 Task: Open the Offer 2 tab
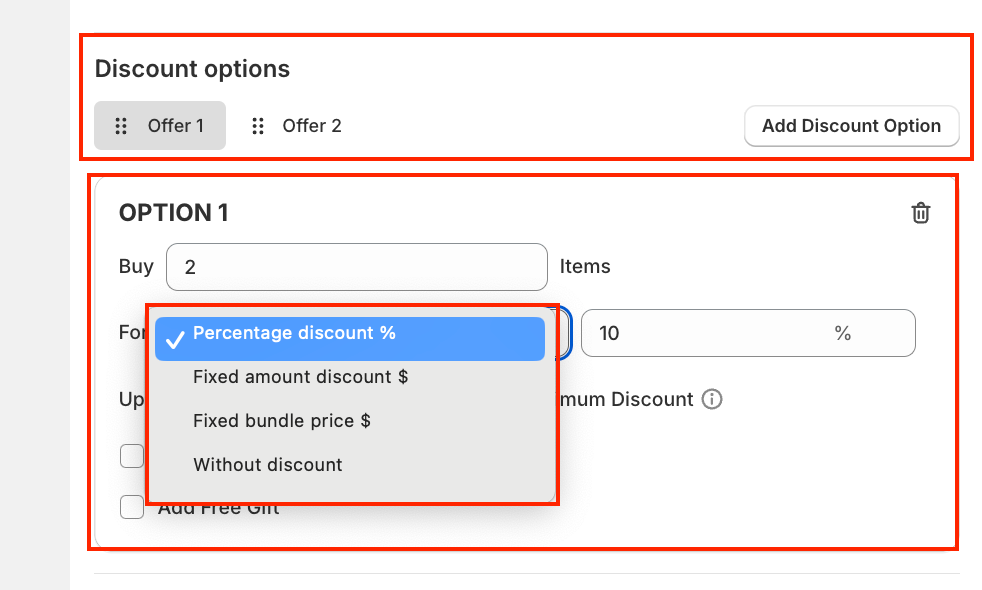click(x=311, y=126)
